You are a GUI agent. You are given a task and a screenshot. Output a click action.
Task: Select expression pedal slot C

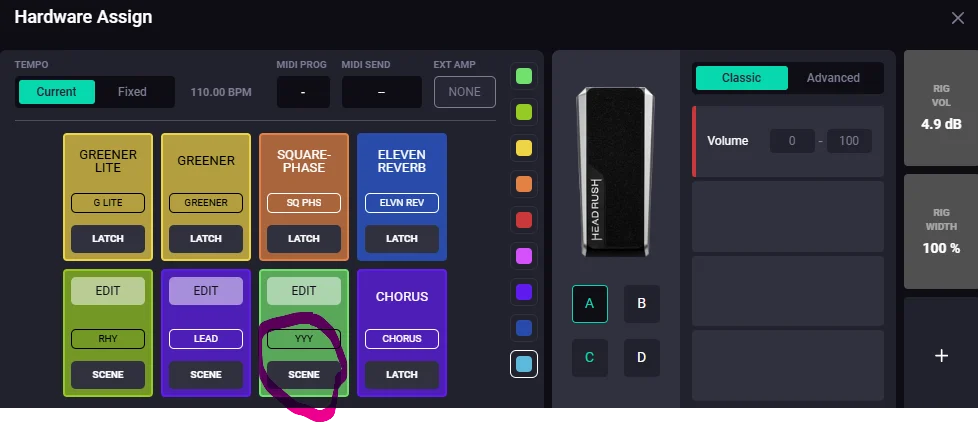tap(589, 357)
